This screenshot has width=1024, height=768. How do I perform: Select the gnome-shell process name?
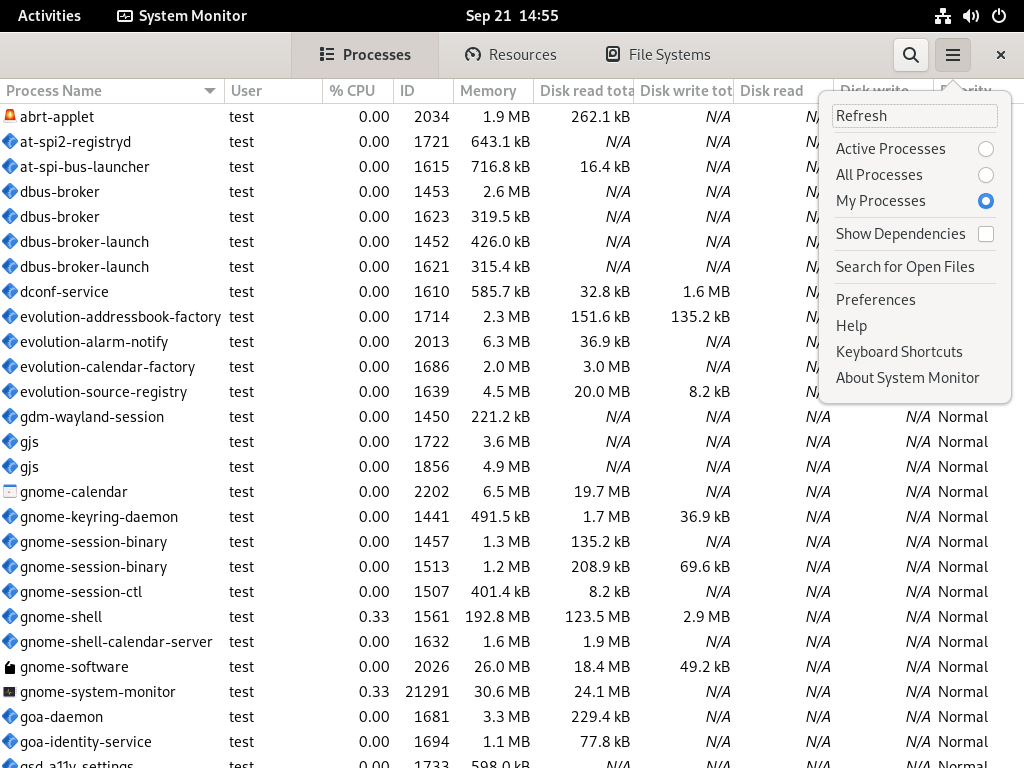pos(61,617)
